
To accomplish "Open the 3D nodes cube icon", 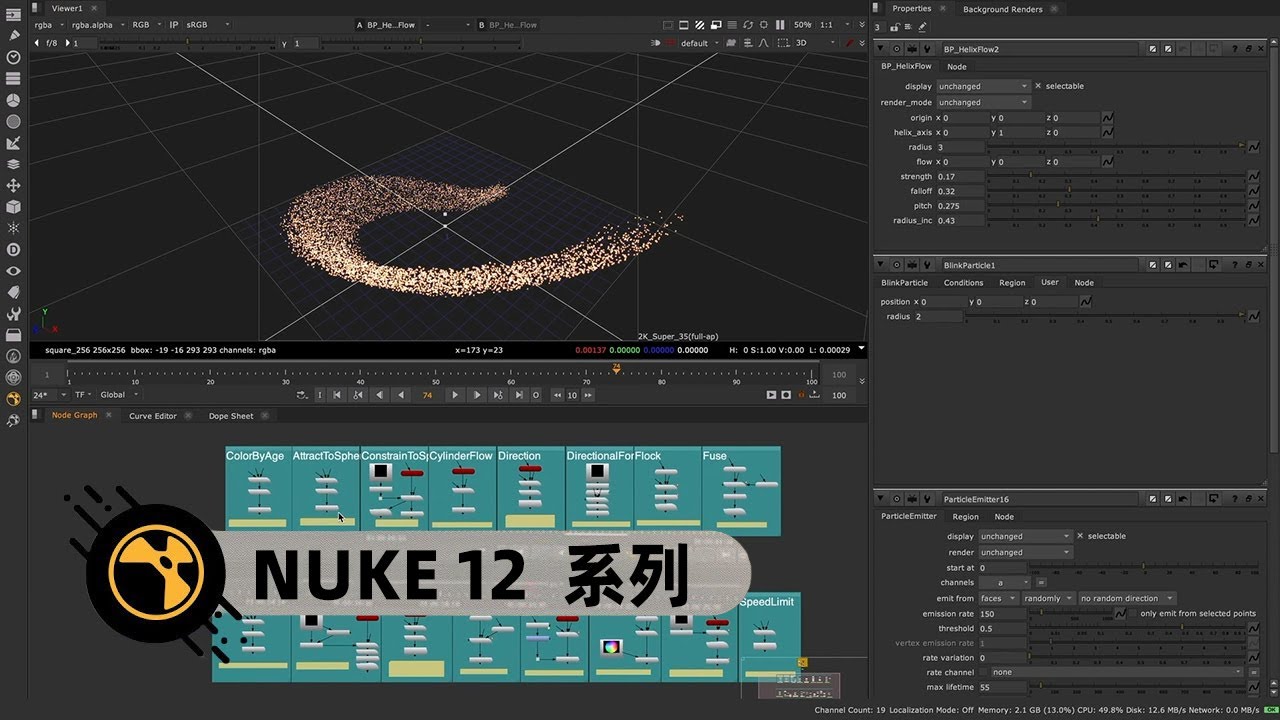I will (x=14, y=207).
